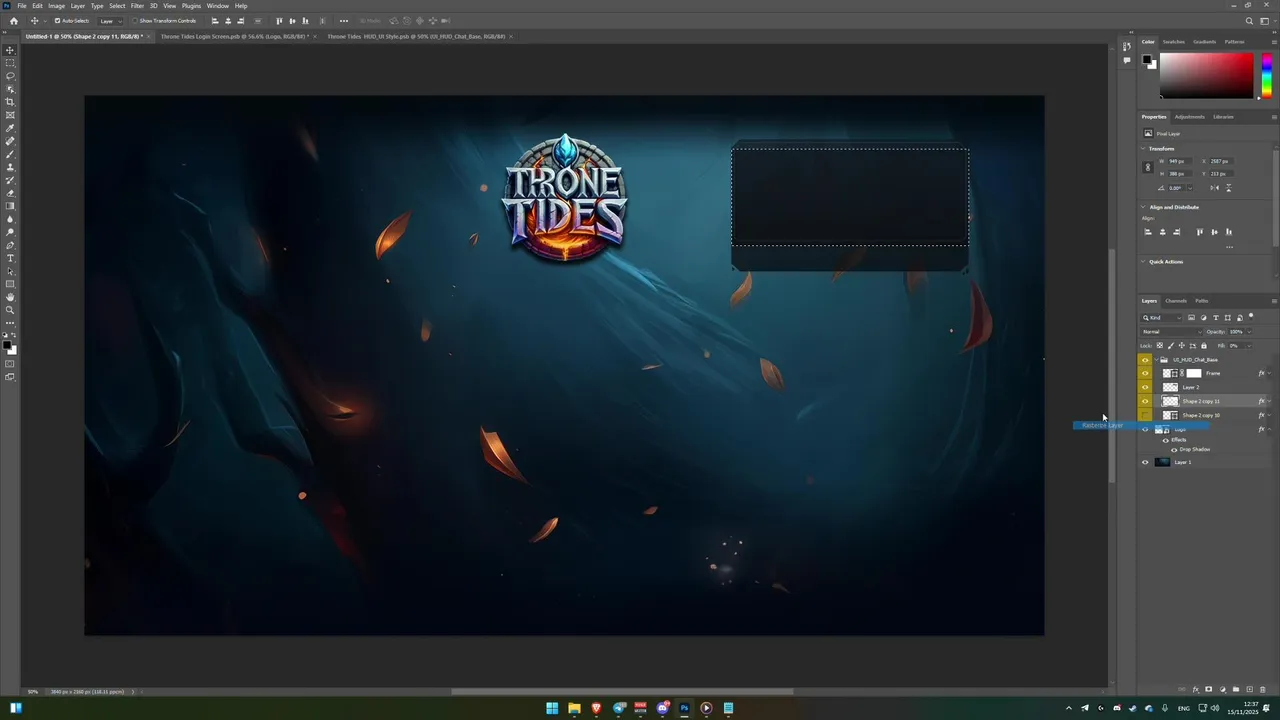
Task: Hide the Layer 2 layer
Action: 1145,387
